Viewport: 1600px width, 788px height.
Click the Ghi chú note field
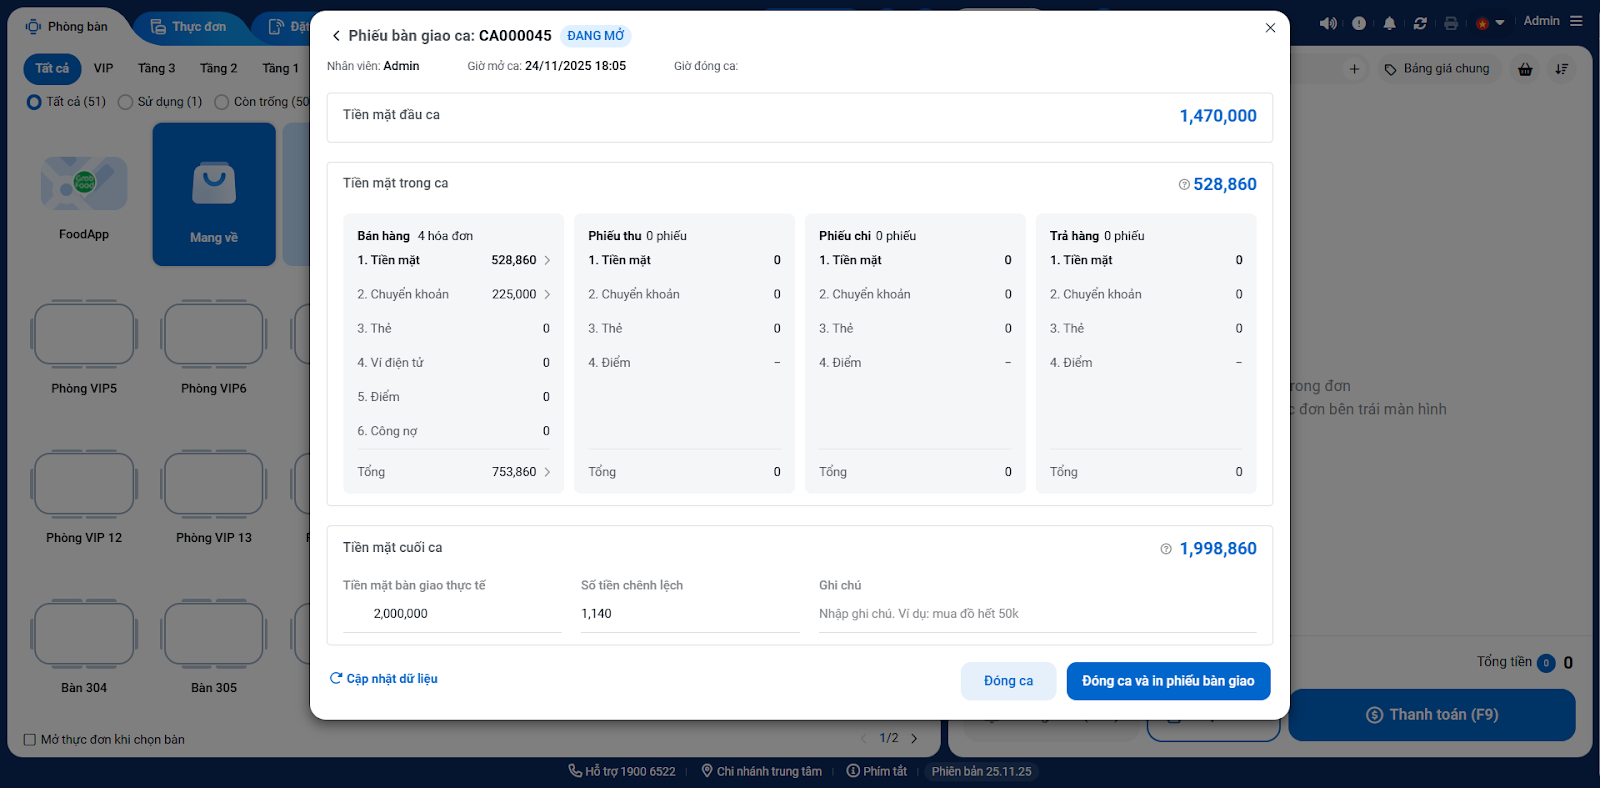point(1038,614)
